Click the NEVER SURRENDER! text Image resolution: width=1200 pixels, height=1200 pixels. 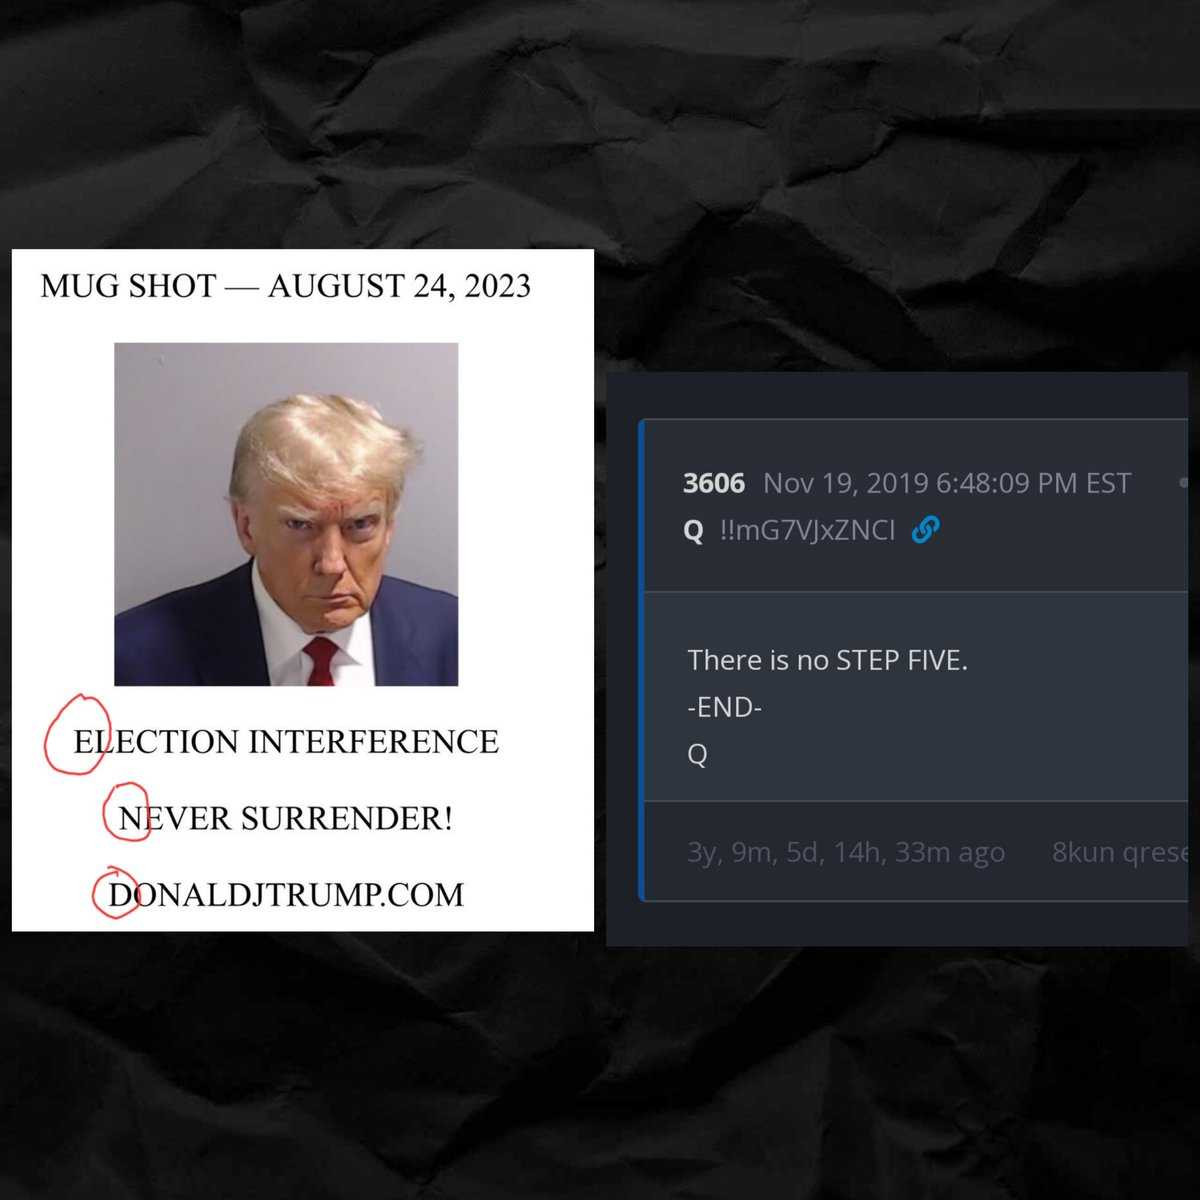pos(285,818)
